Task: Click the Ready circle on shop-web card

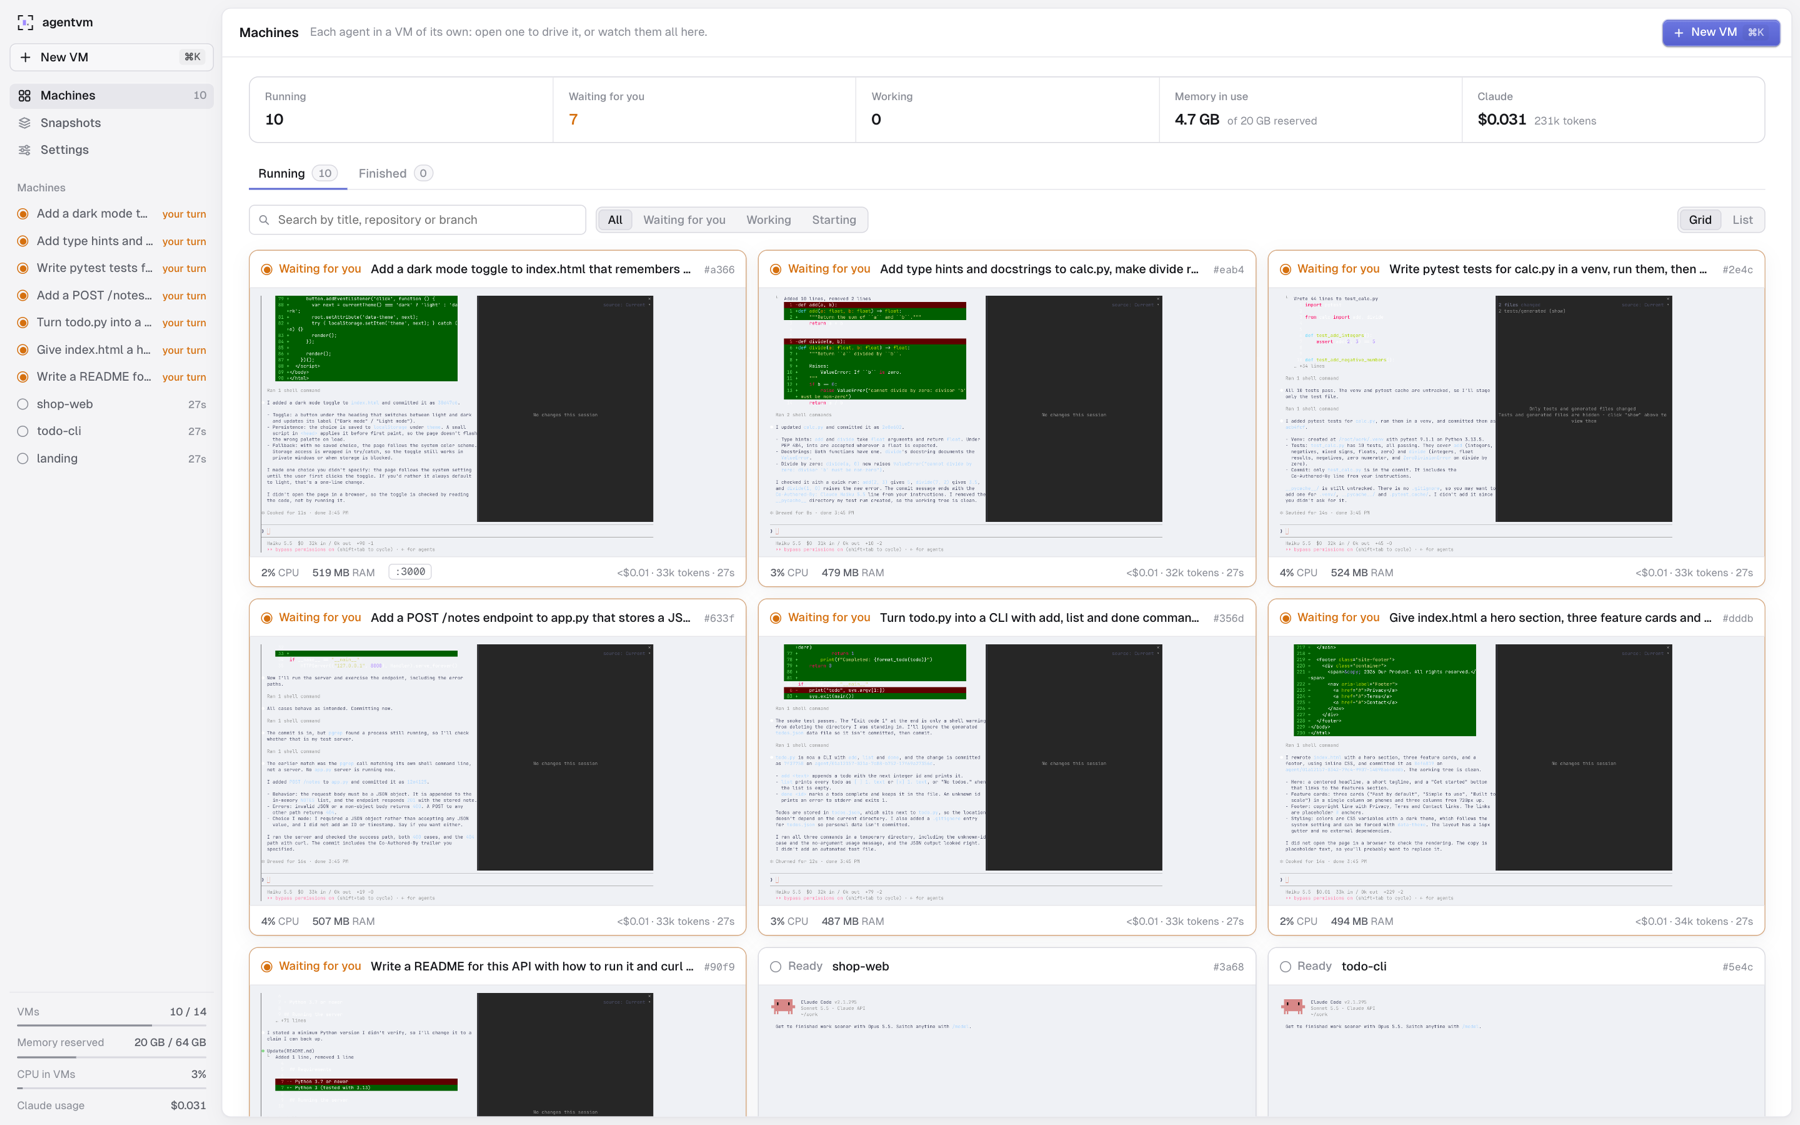Action: [776, 967]
